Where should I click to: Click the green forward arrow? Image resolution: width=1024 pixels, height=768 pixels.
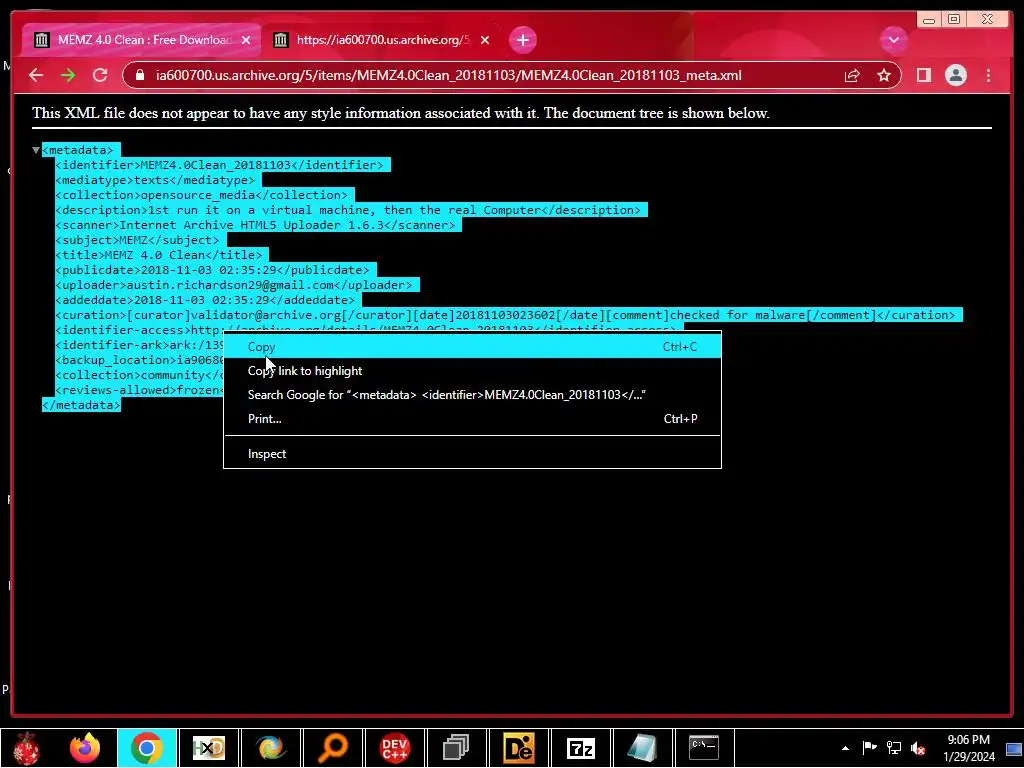click(x=68, y=75)
